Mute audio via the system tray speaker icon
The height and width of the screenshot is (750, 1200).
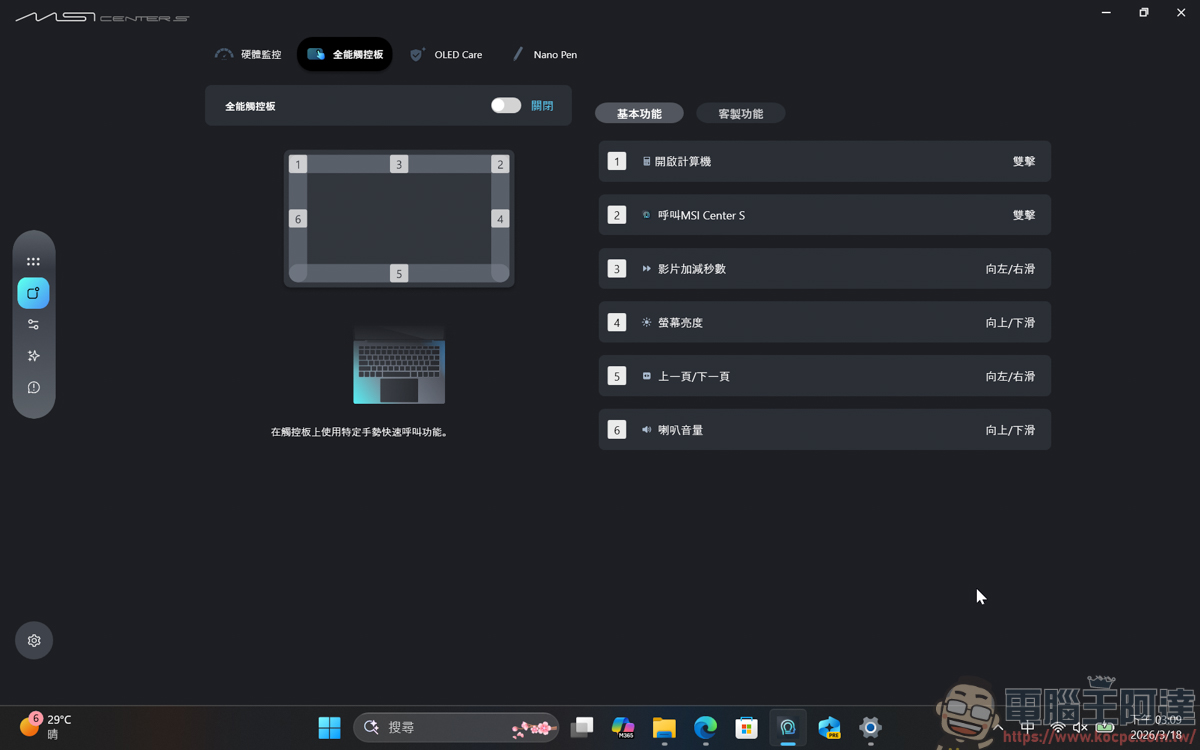coord(1079,728)
